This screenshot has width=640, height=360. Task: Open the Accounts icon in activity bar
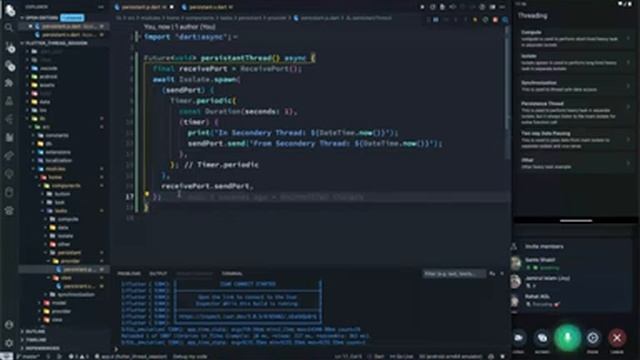click(x=9, y=325)
